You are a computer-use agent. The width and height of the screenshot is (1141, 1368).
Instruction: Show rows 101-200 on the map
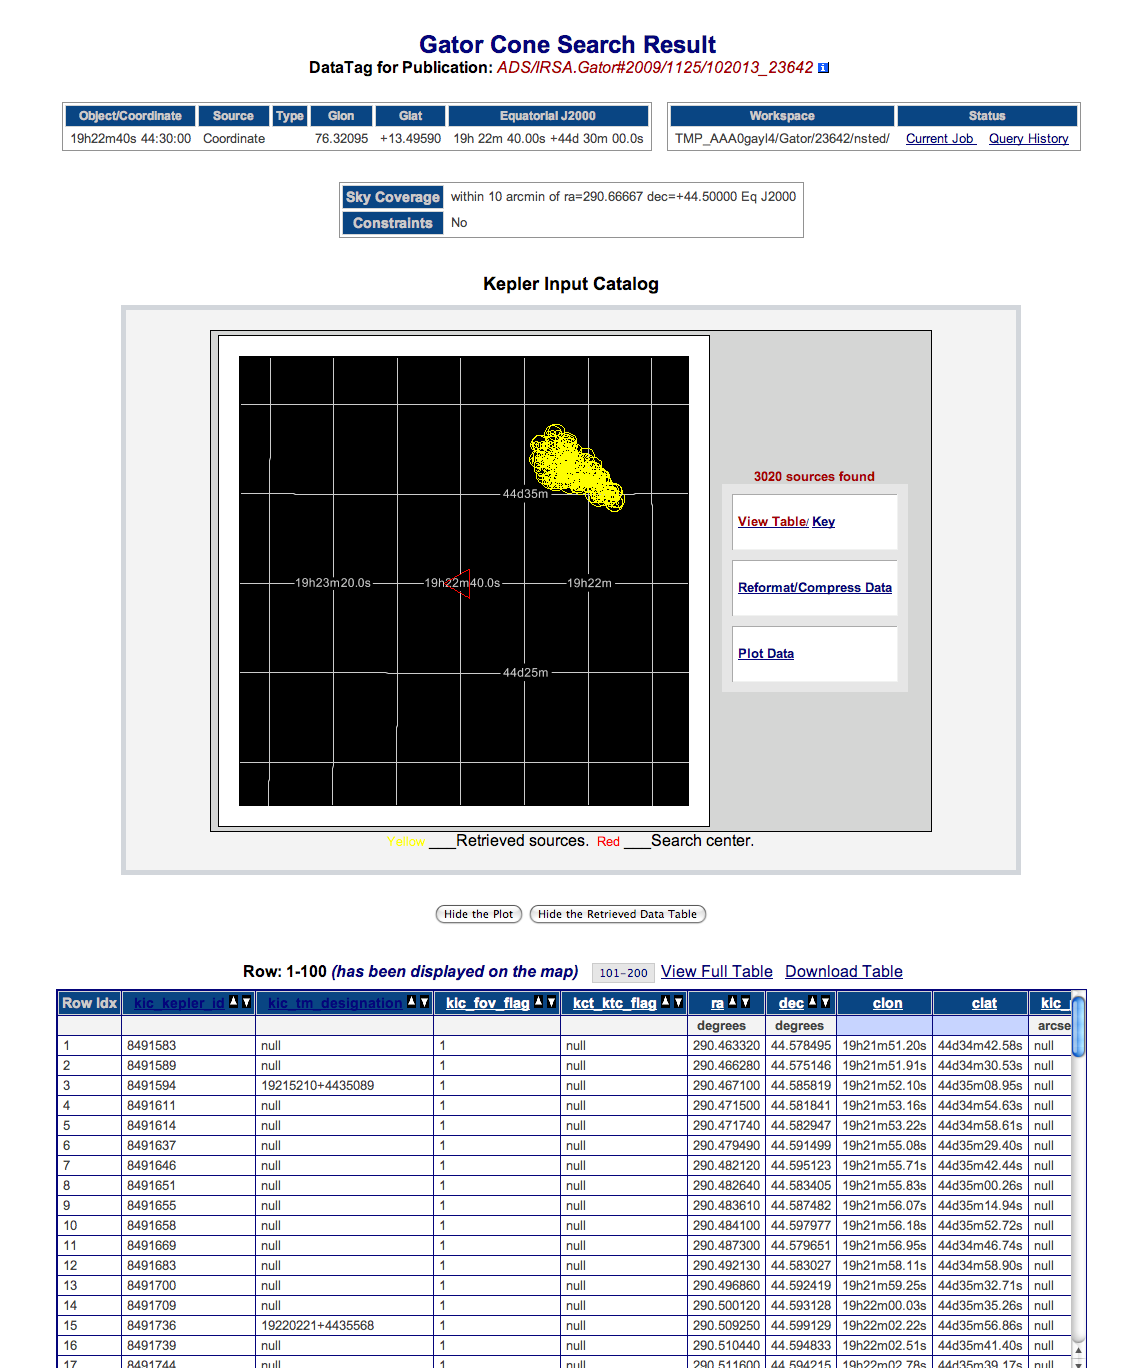point(623,973)
